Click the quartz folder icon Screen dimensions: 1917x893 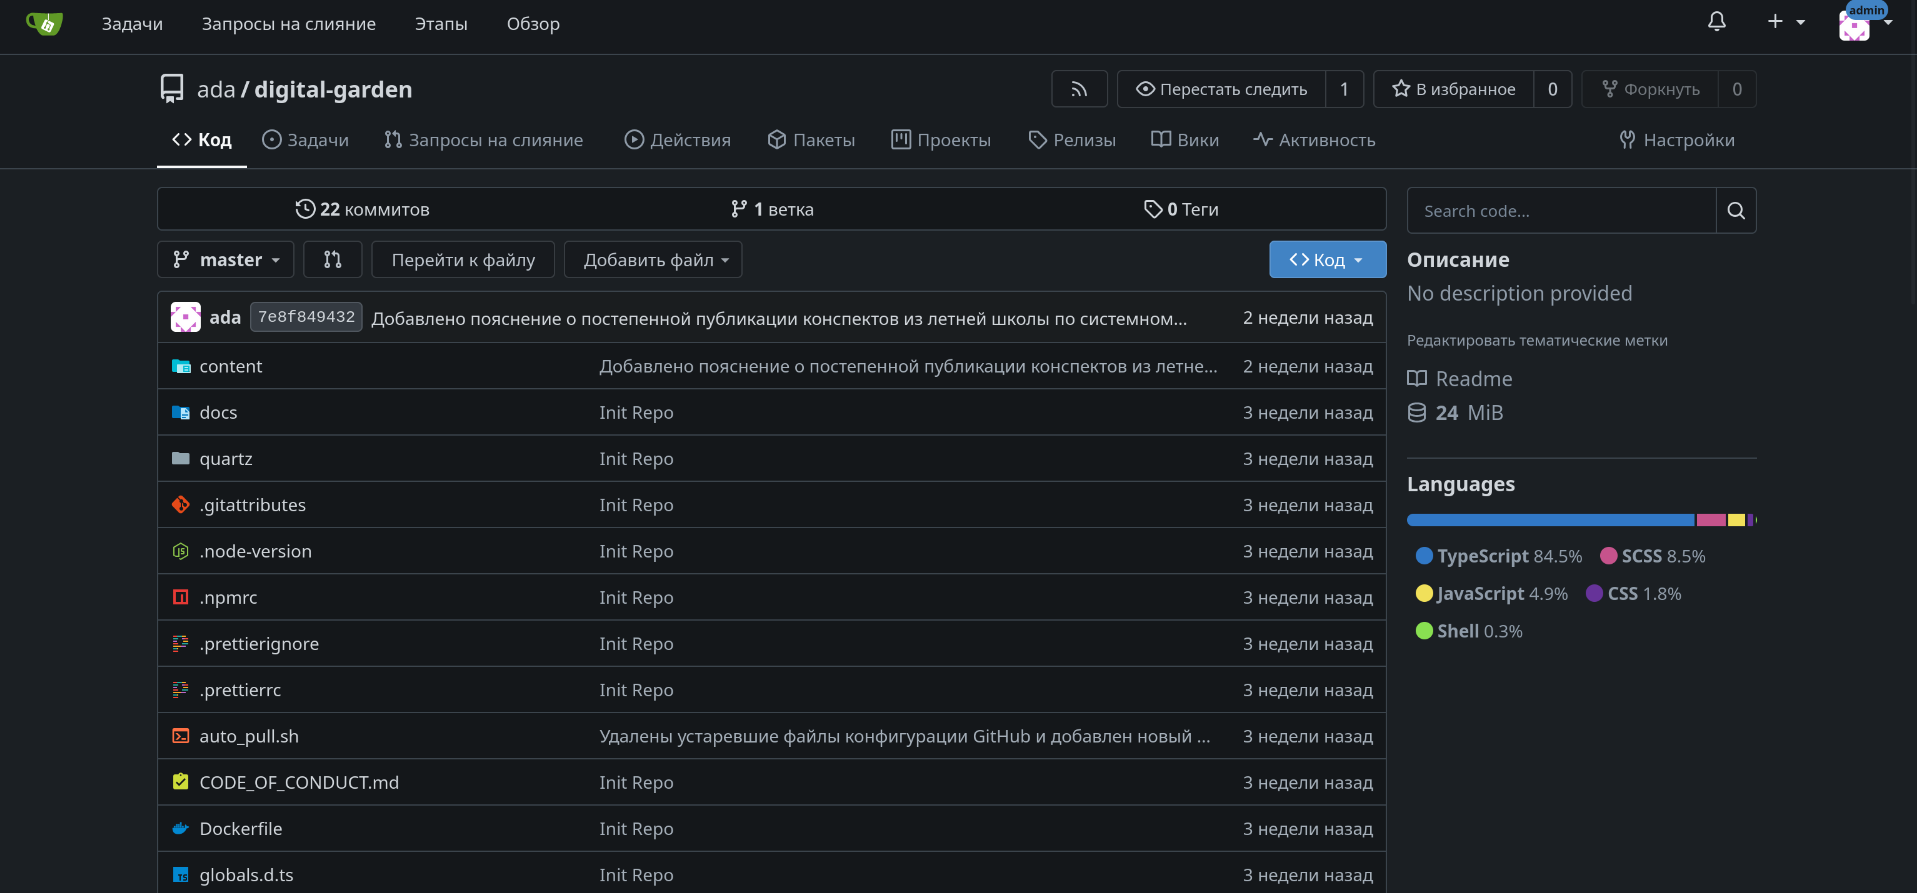click(181, 458)
